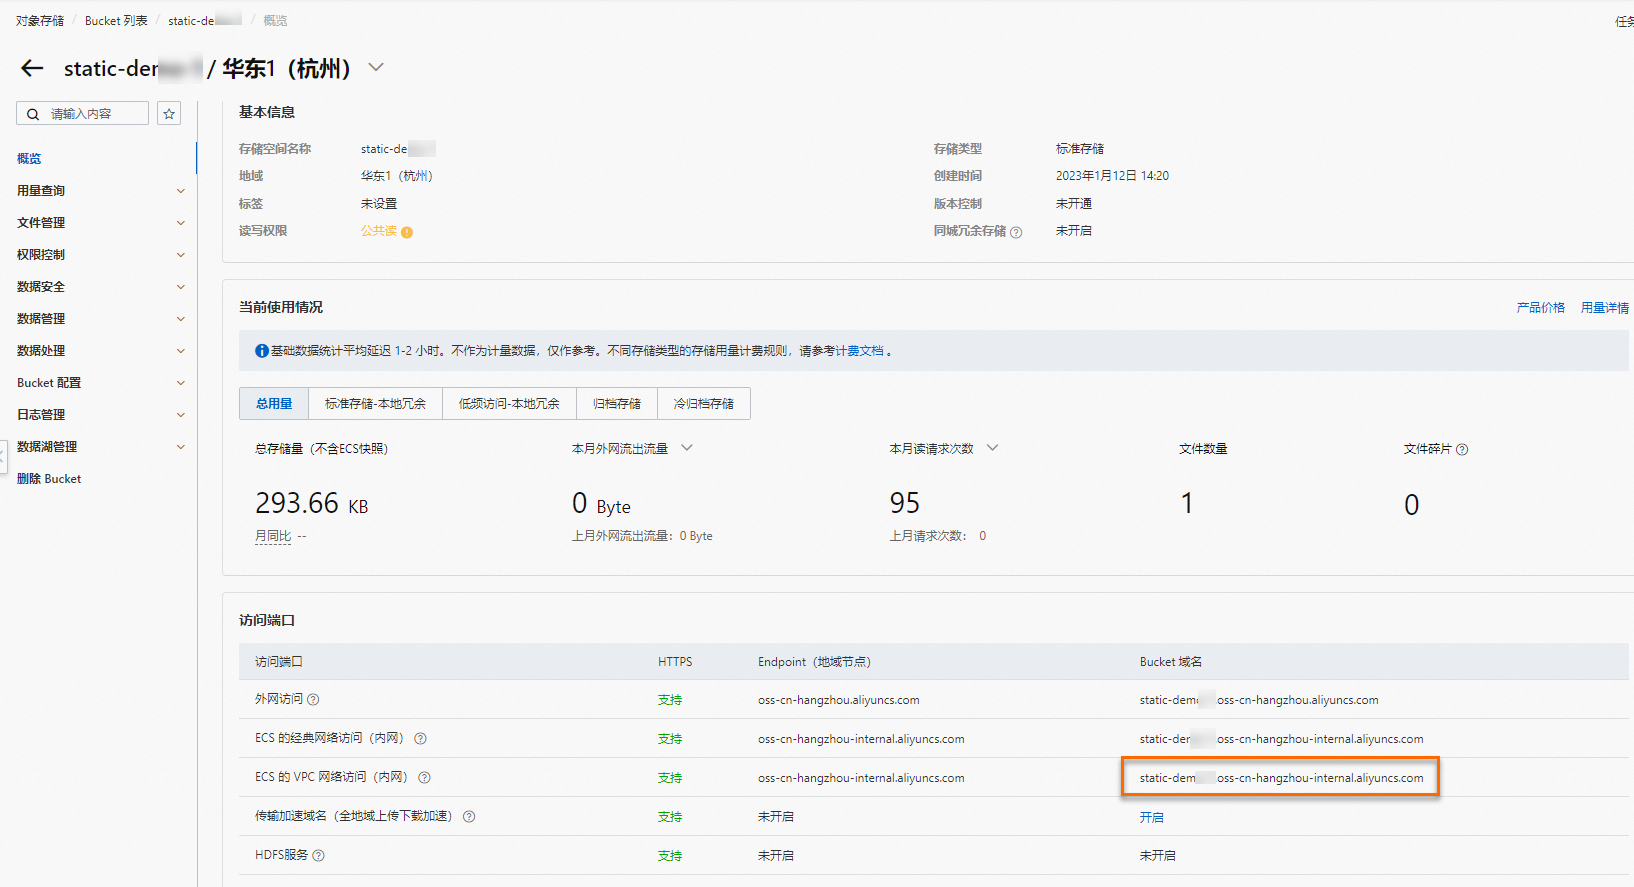The width and height of the screenshot is (1634, 887).
Task: Click help icon next to HDFS服务
Action: (x=318, y=856)
